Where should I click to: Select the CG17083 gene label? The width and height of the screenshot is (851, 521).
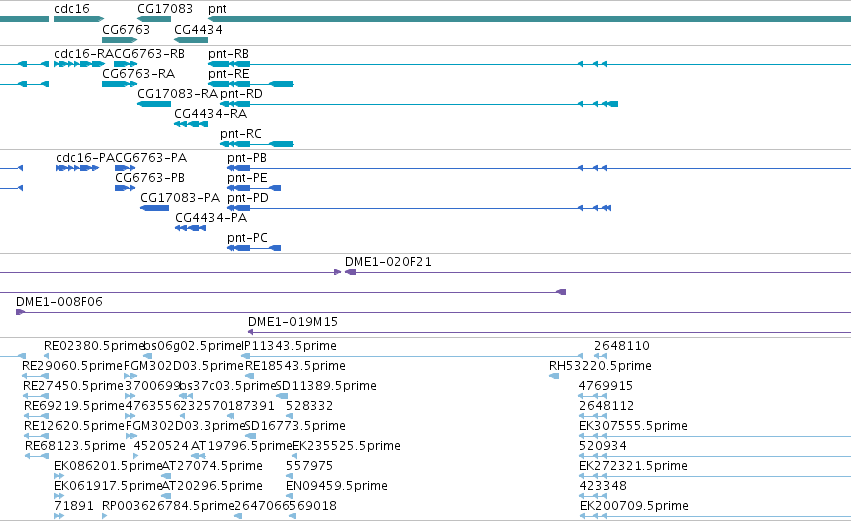click(x=165, y=9)
